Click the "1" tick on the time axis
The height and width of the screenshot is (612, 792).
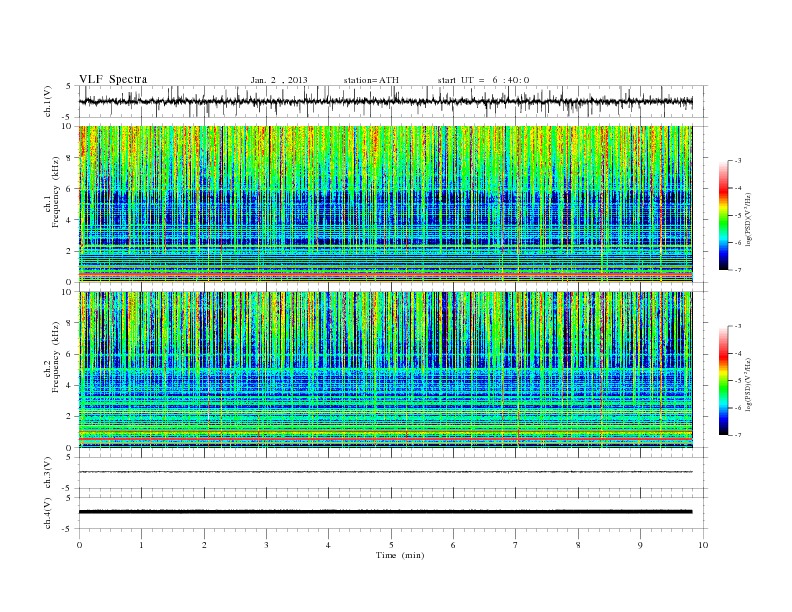coord(141,545)
